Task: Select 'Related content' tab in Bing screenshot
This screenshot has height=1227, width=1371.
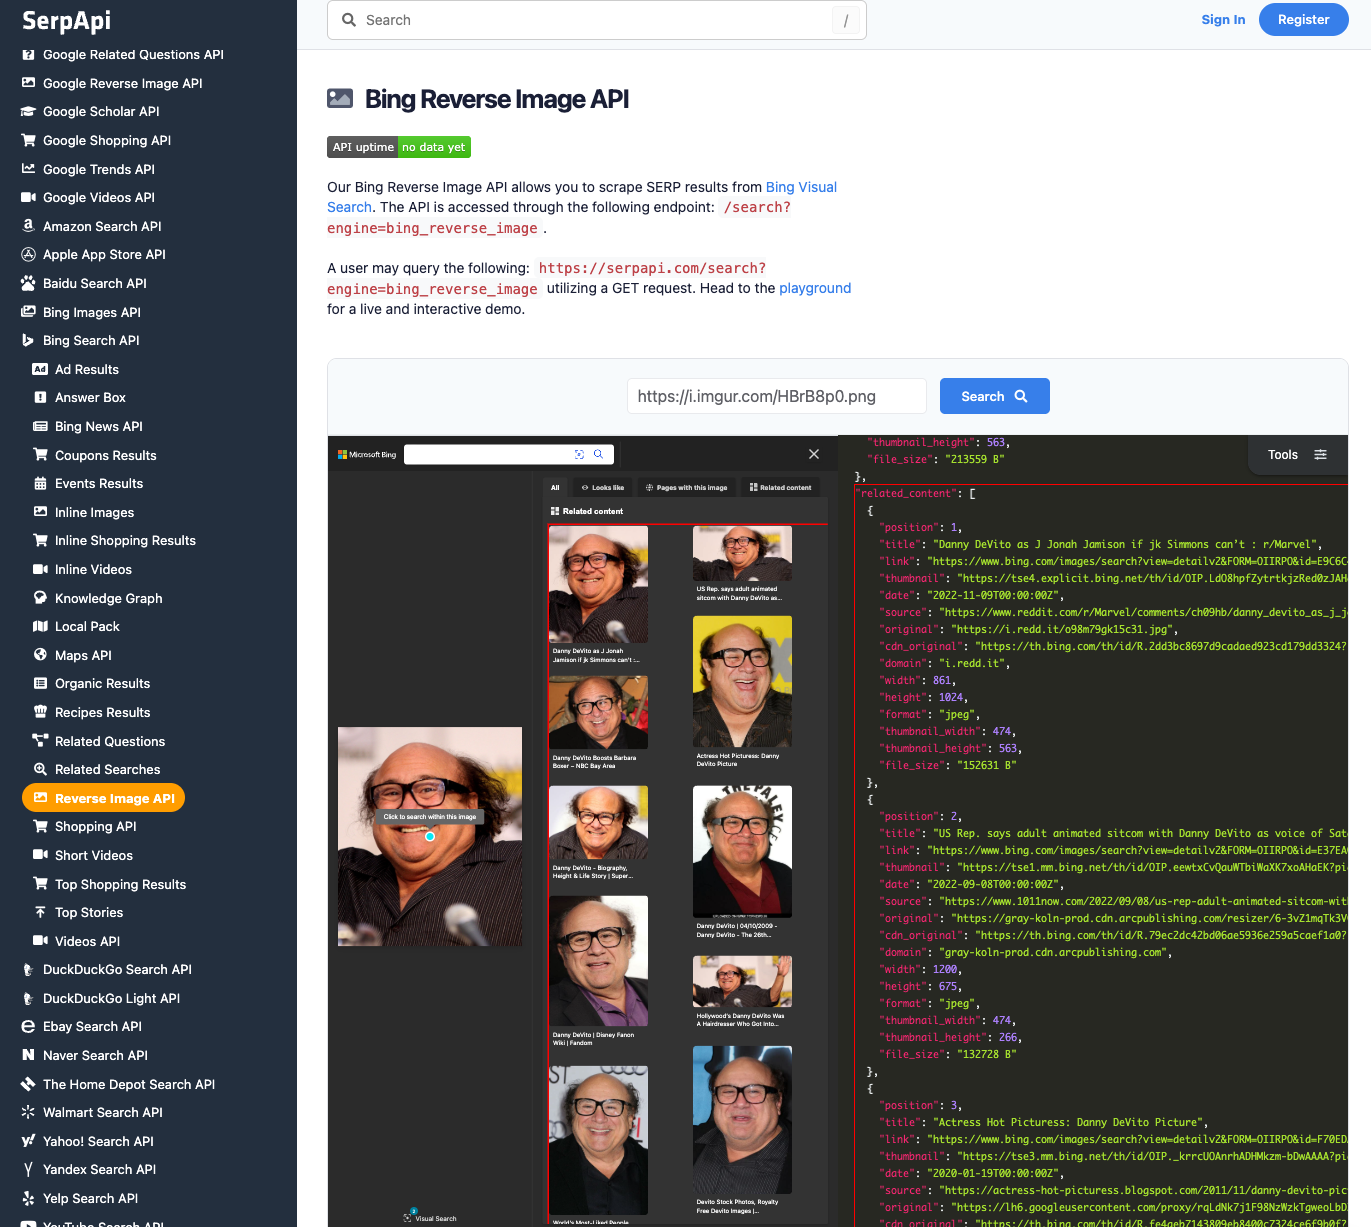Action: tap(780, 488)
